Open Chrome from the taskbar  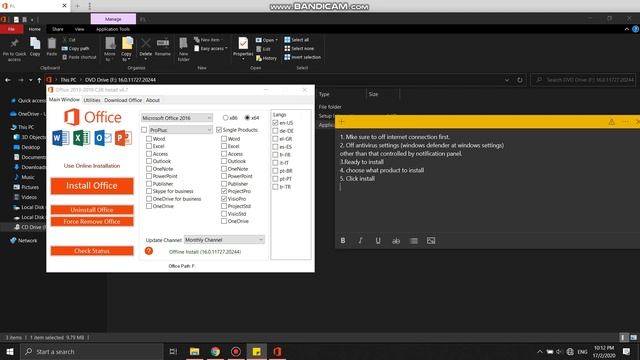coord(215,351)
